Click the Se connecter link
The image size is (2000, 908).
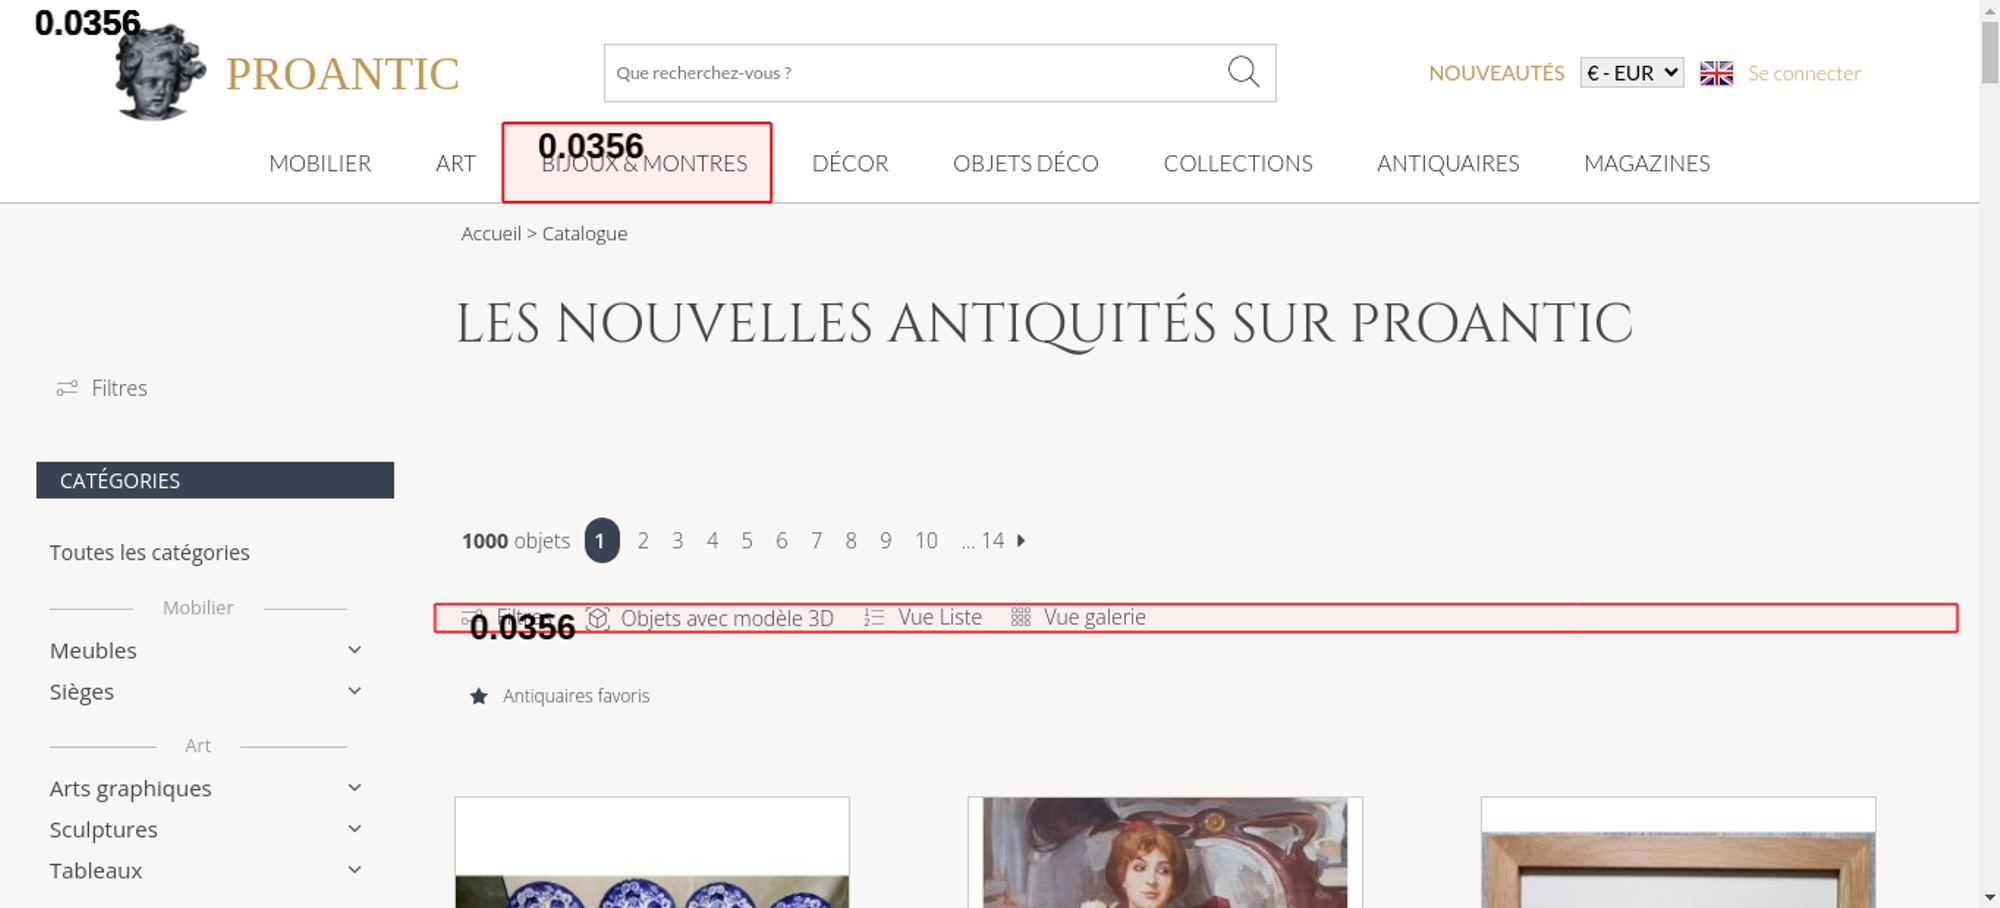click(x=1804, y=73)
